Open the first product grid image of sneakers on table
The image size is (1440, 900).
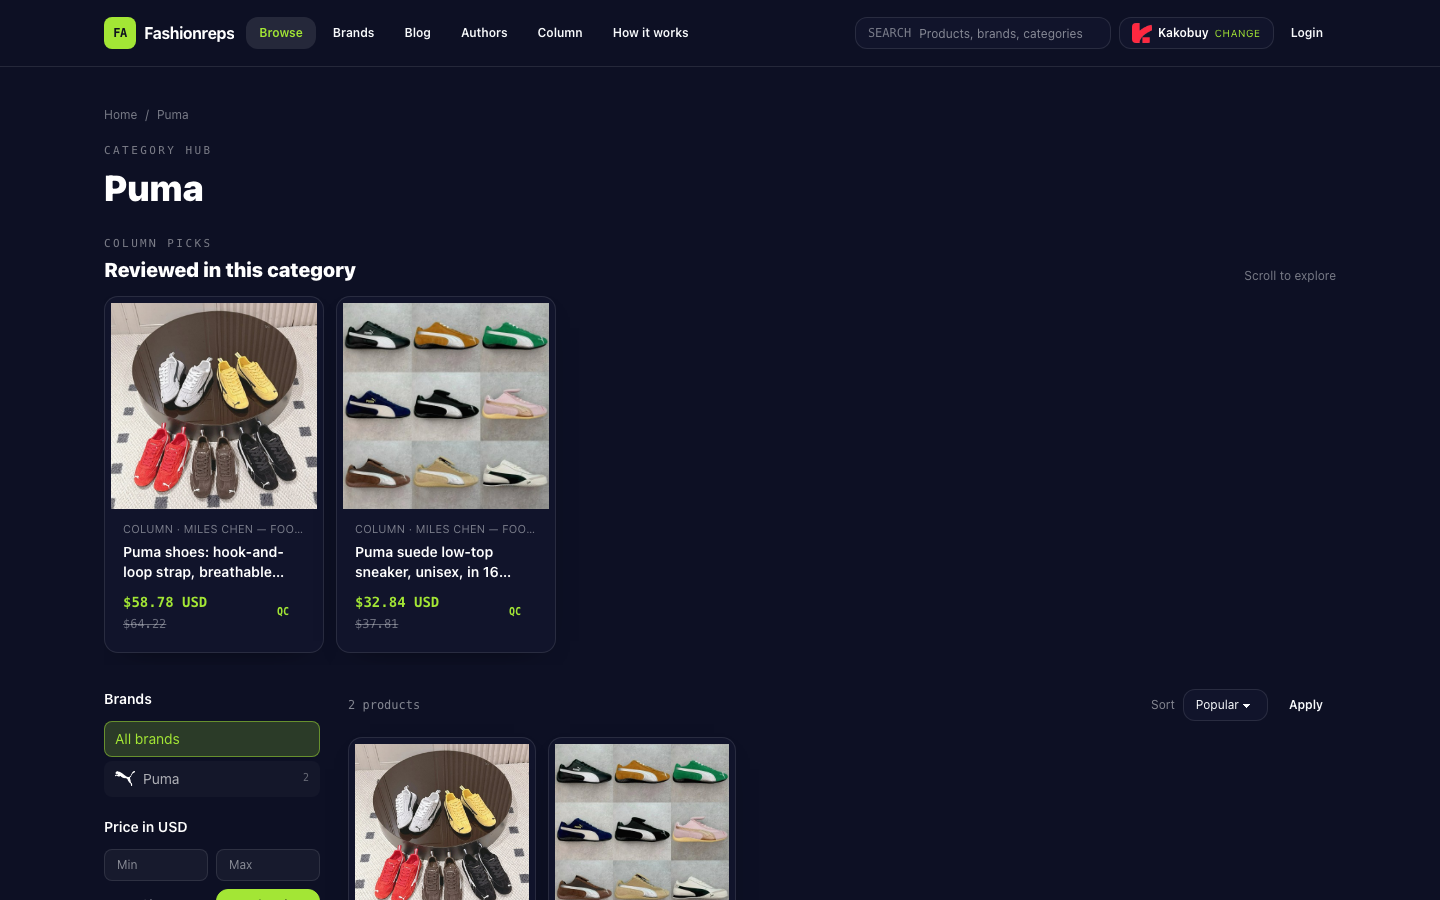pos(442,822)
